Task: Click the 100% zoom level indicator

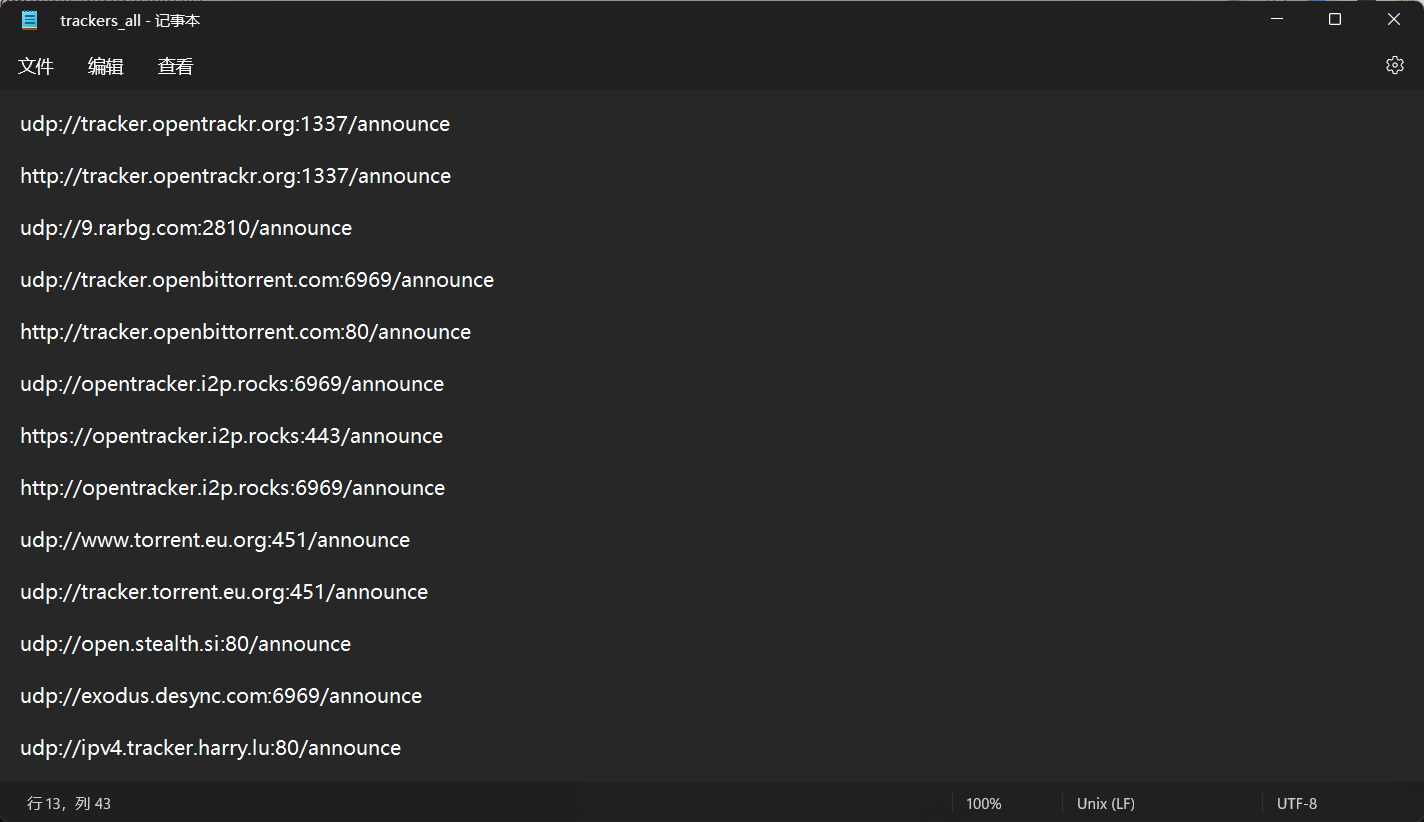Action: (x=984, y=804)
